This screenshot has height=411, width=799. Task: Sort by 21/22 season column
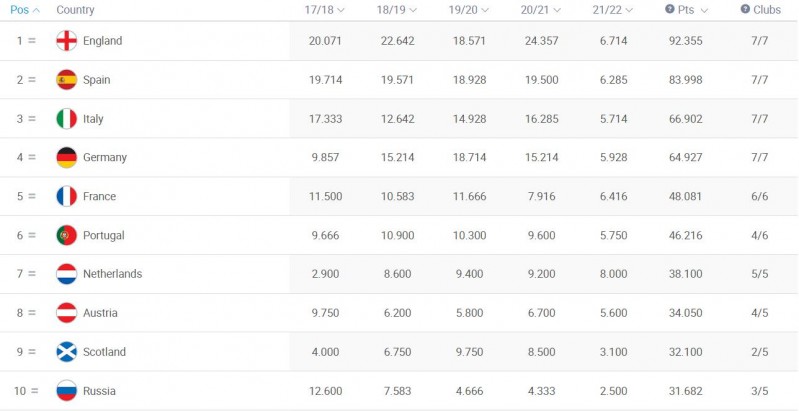pos(612,10)
